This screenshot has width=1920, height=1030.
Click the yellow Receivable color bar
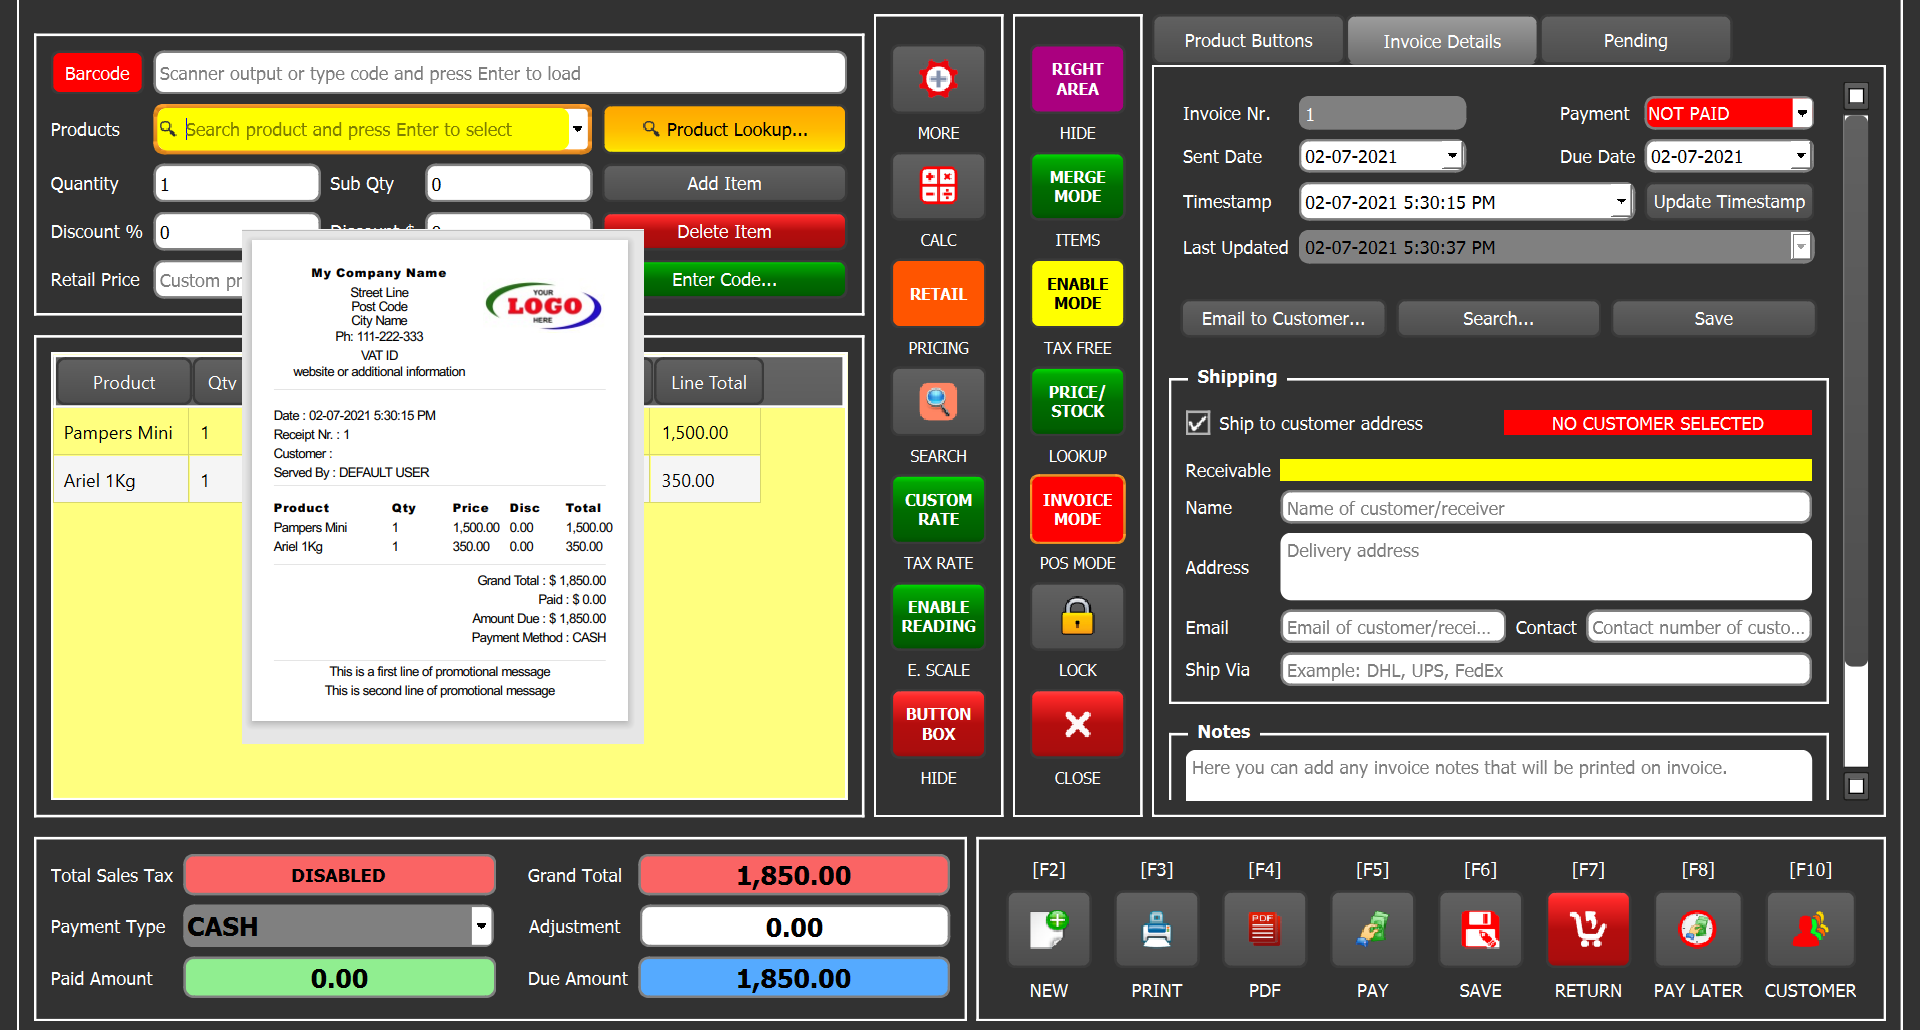(1545, 470)
